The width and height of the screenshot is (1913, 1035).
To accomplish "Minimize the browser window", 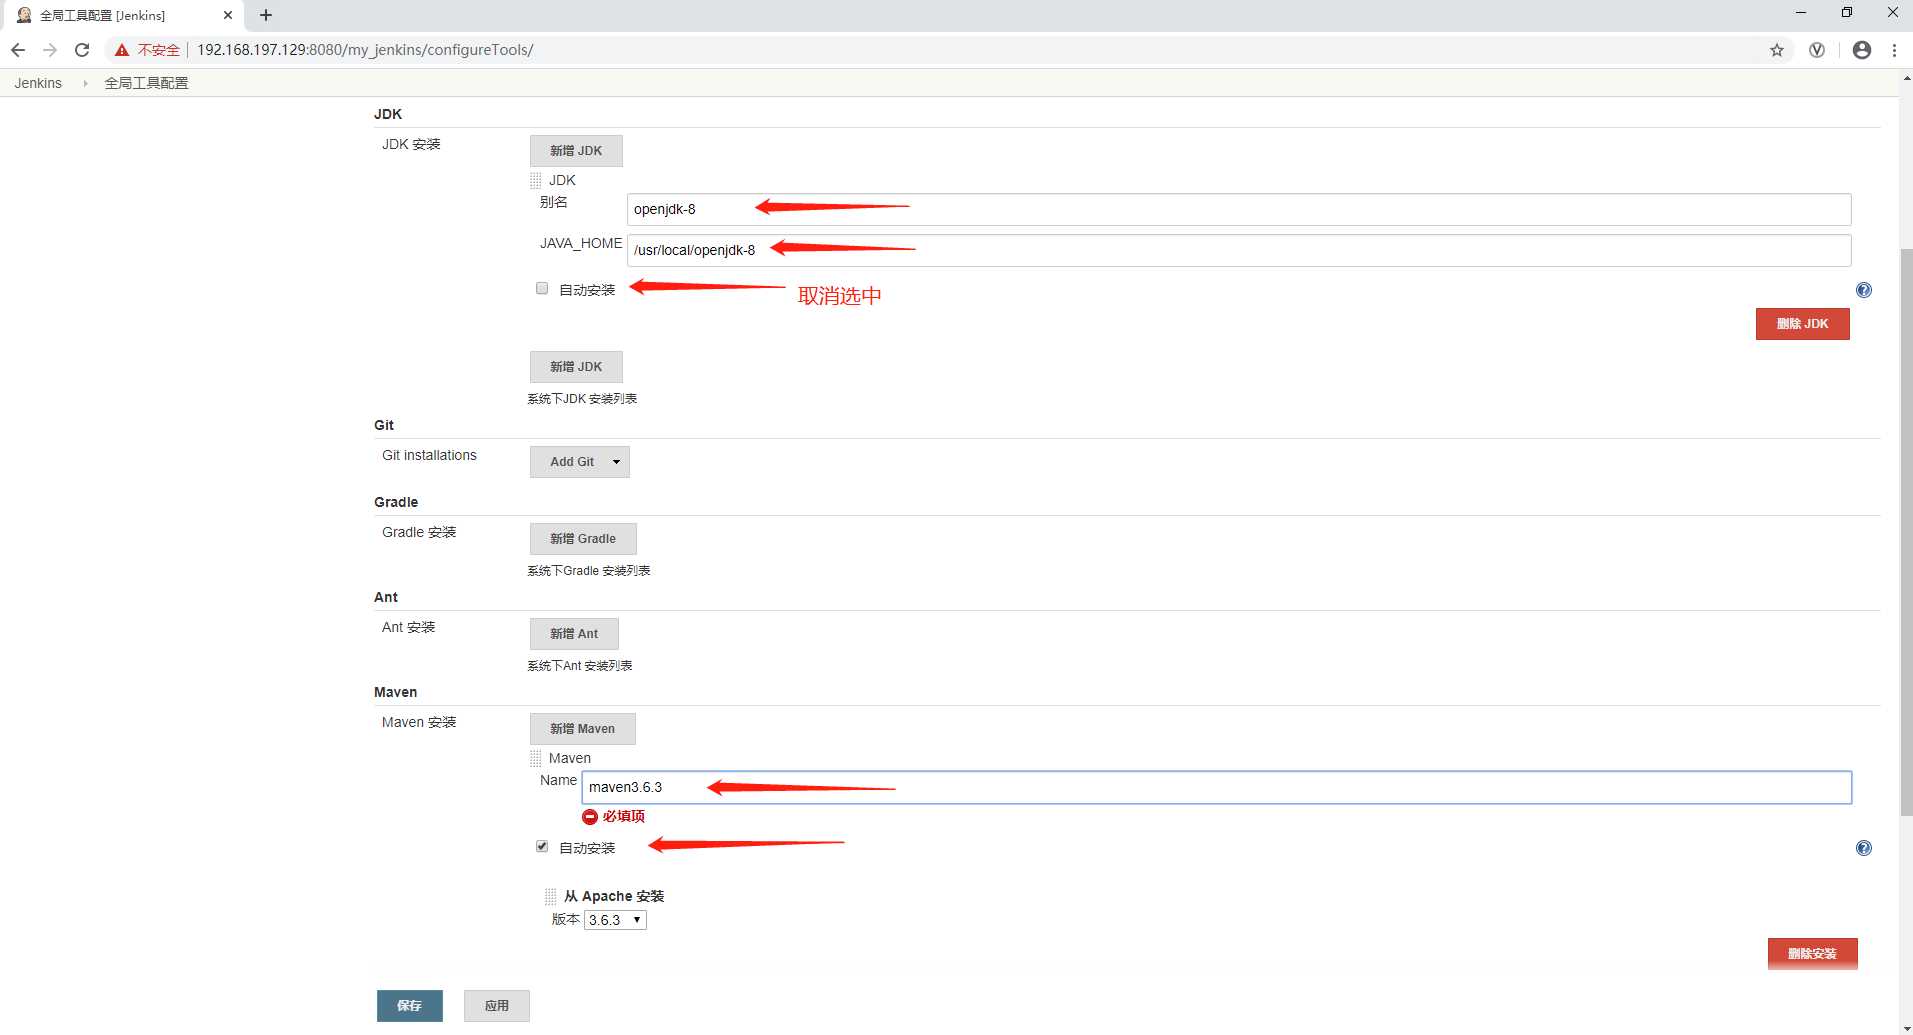I will point(1801,13).
